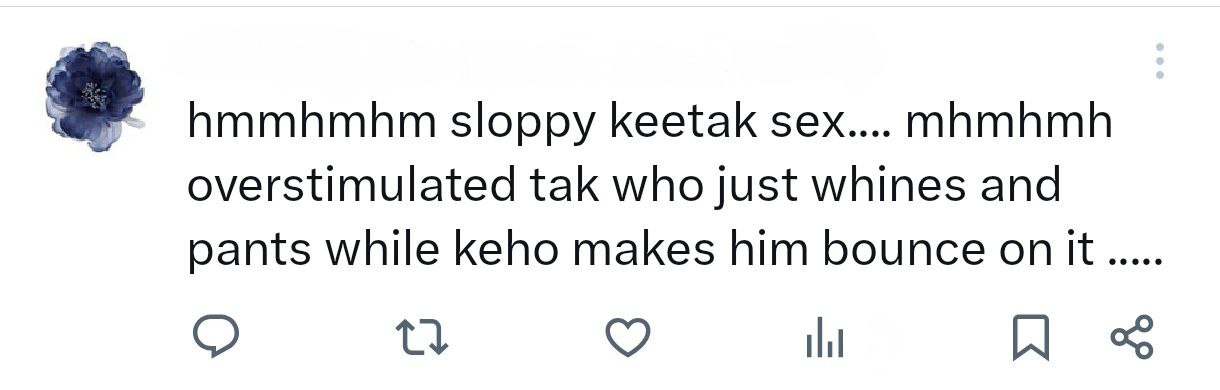Open the blue flower profile avatar
Image resolution: width=1220 pixels, height=390 pixels.
pyautogui.click(x=95, y=96)
